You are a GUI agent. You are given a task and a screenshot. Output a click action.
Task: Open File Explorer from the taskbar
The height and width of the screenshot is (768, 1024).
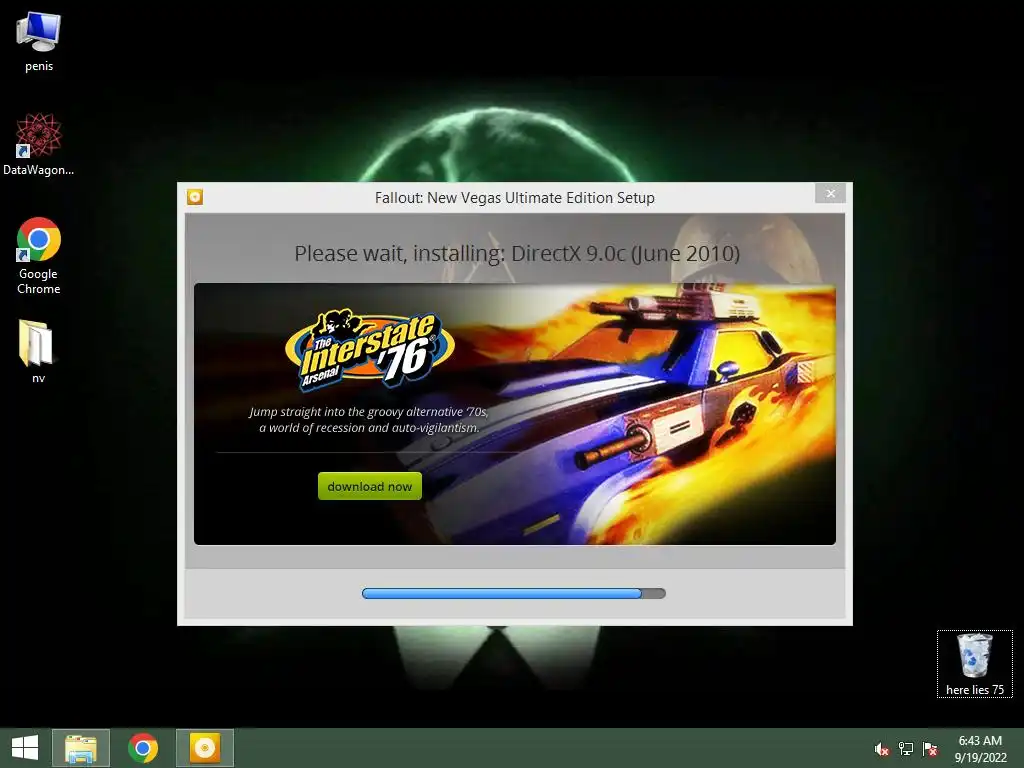tap(81, 748)
